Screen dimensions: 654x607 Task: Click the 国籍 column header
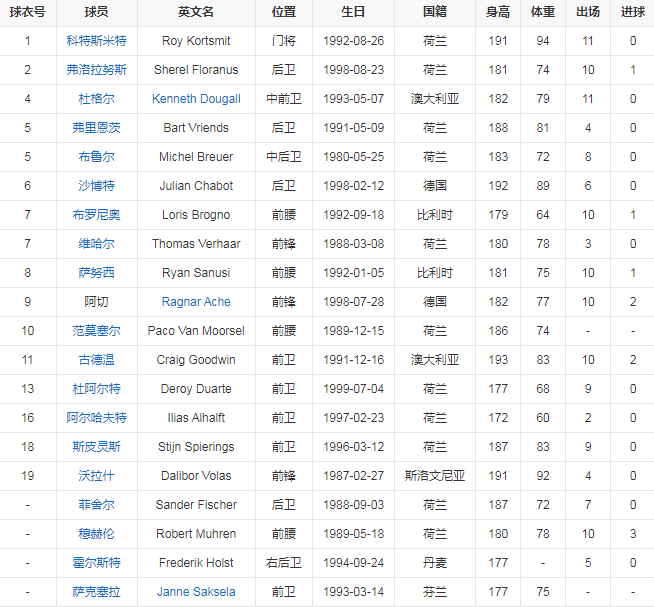435,12
